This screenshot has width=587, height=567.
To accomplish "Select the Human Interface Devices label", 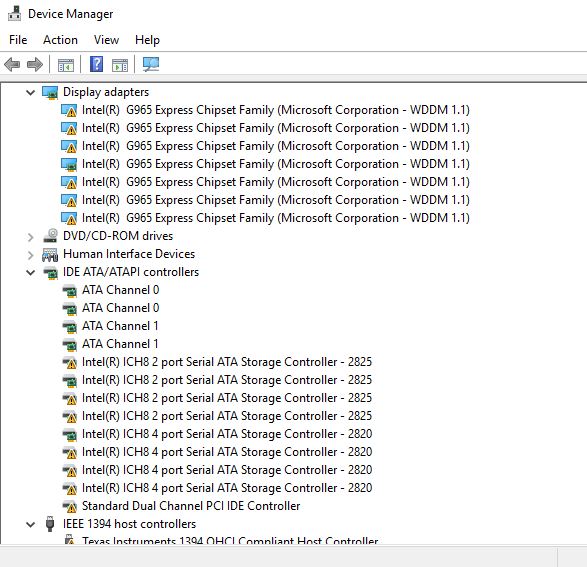I will [129, 254].
